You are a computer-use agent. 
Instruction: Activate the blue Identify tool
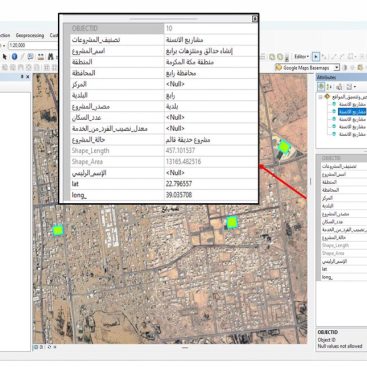[14, 57]
